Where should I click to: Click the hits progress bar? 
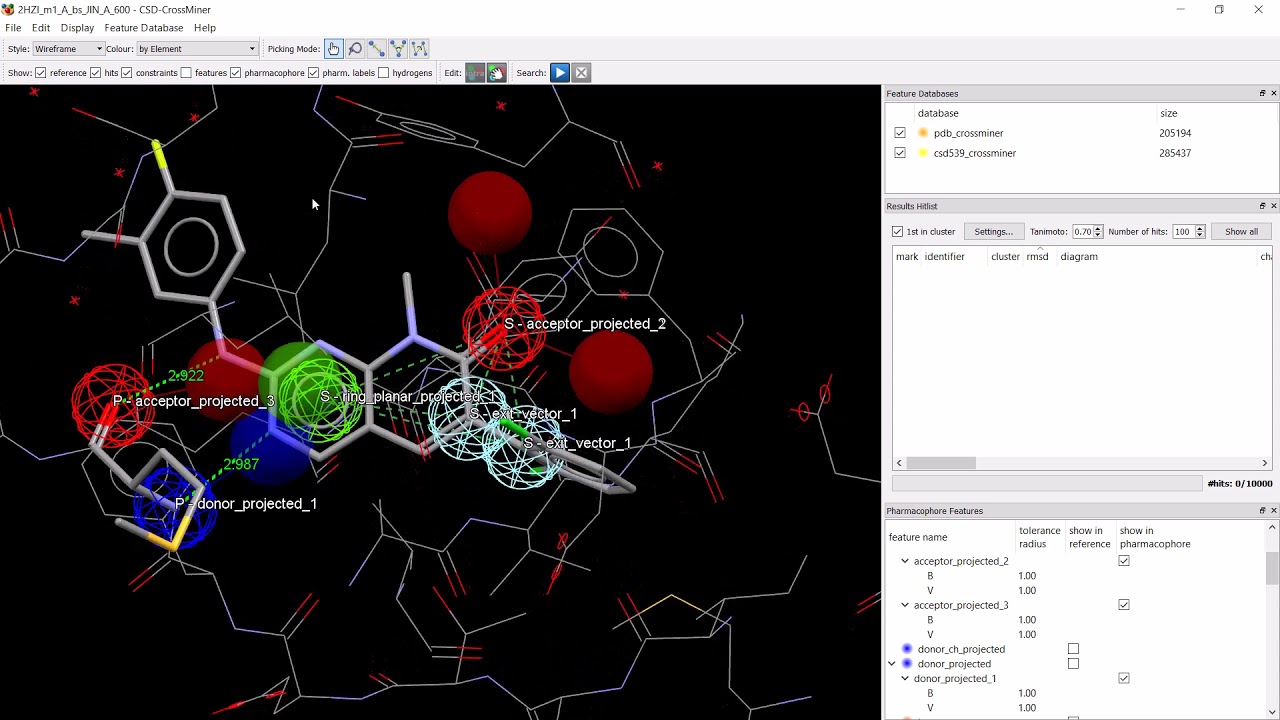[x=1047, y=484]
